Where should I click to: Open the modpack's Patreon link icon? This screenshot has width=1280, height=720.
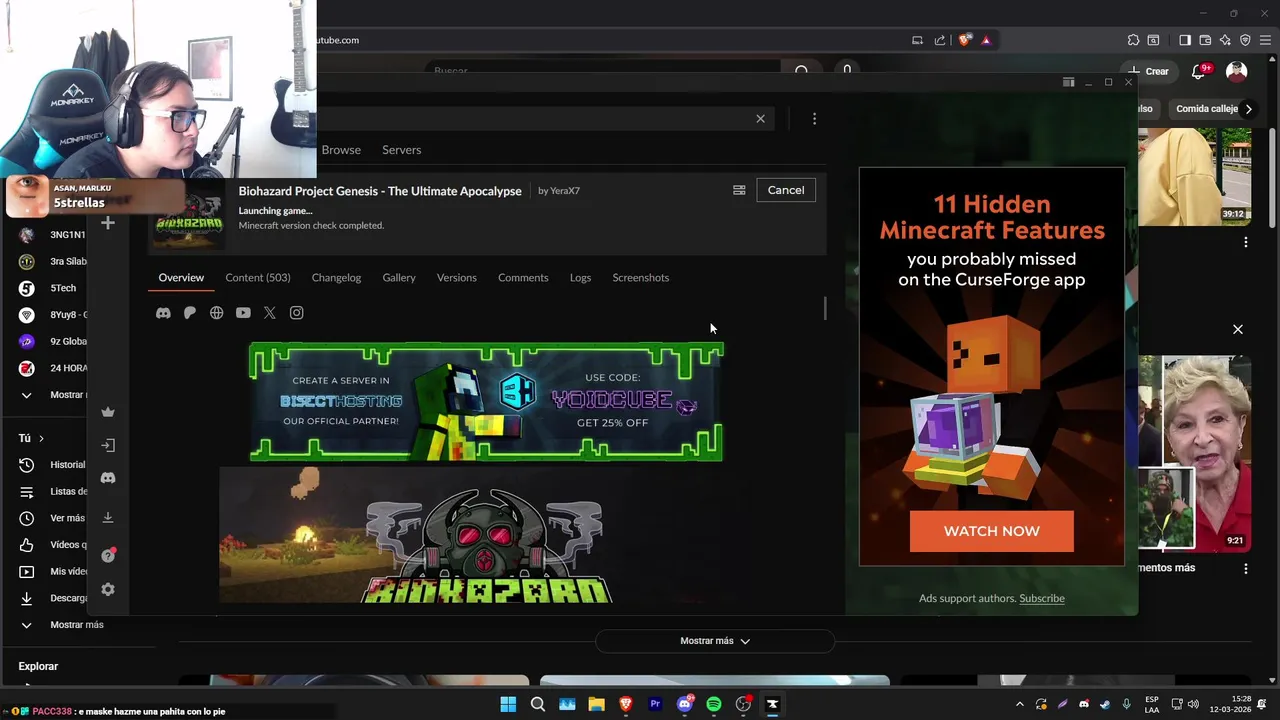[x=190, y=313]
